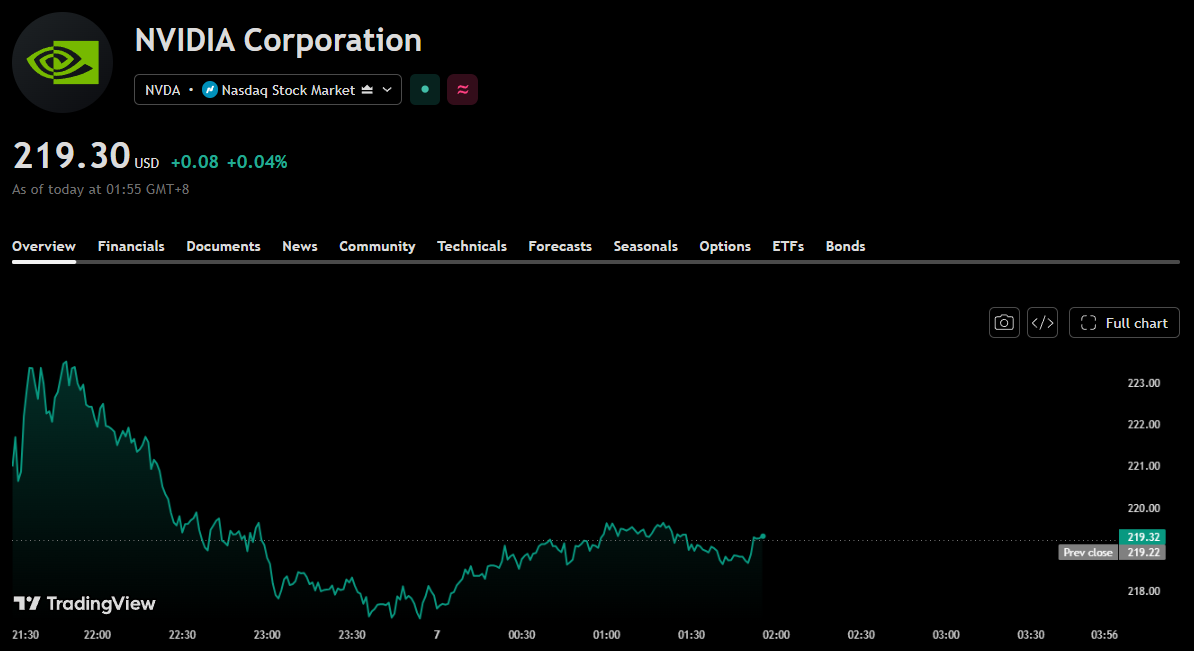Open the Documents tab
The image size is (1194, 651).
223,246
